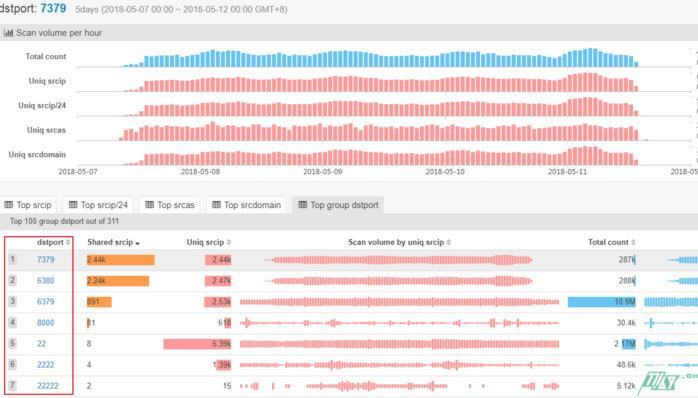698x398 pixels.
Task: Open dstport 22222 link
Action: coord(48,386)
